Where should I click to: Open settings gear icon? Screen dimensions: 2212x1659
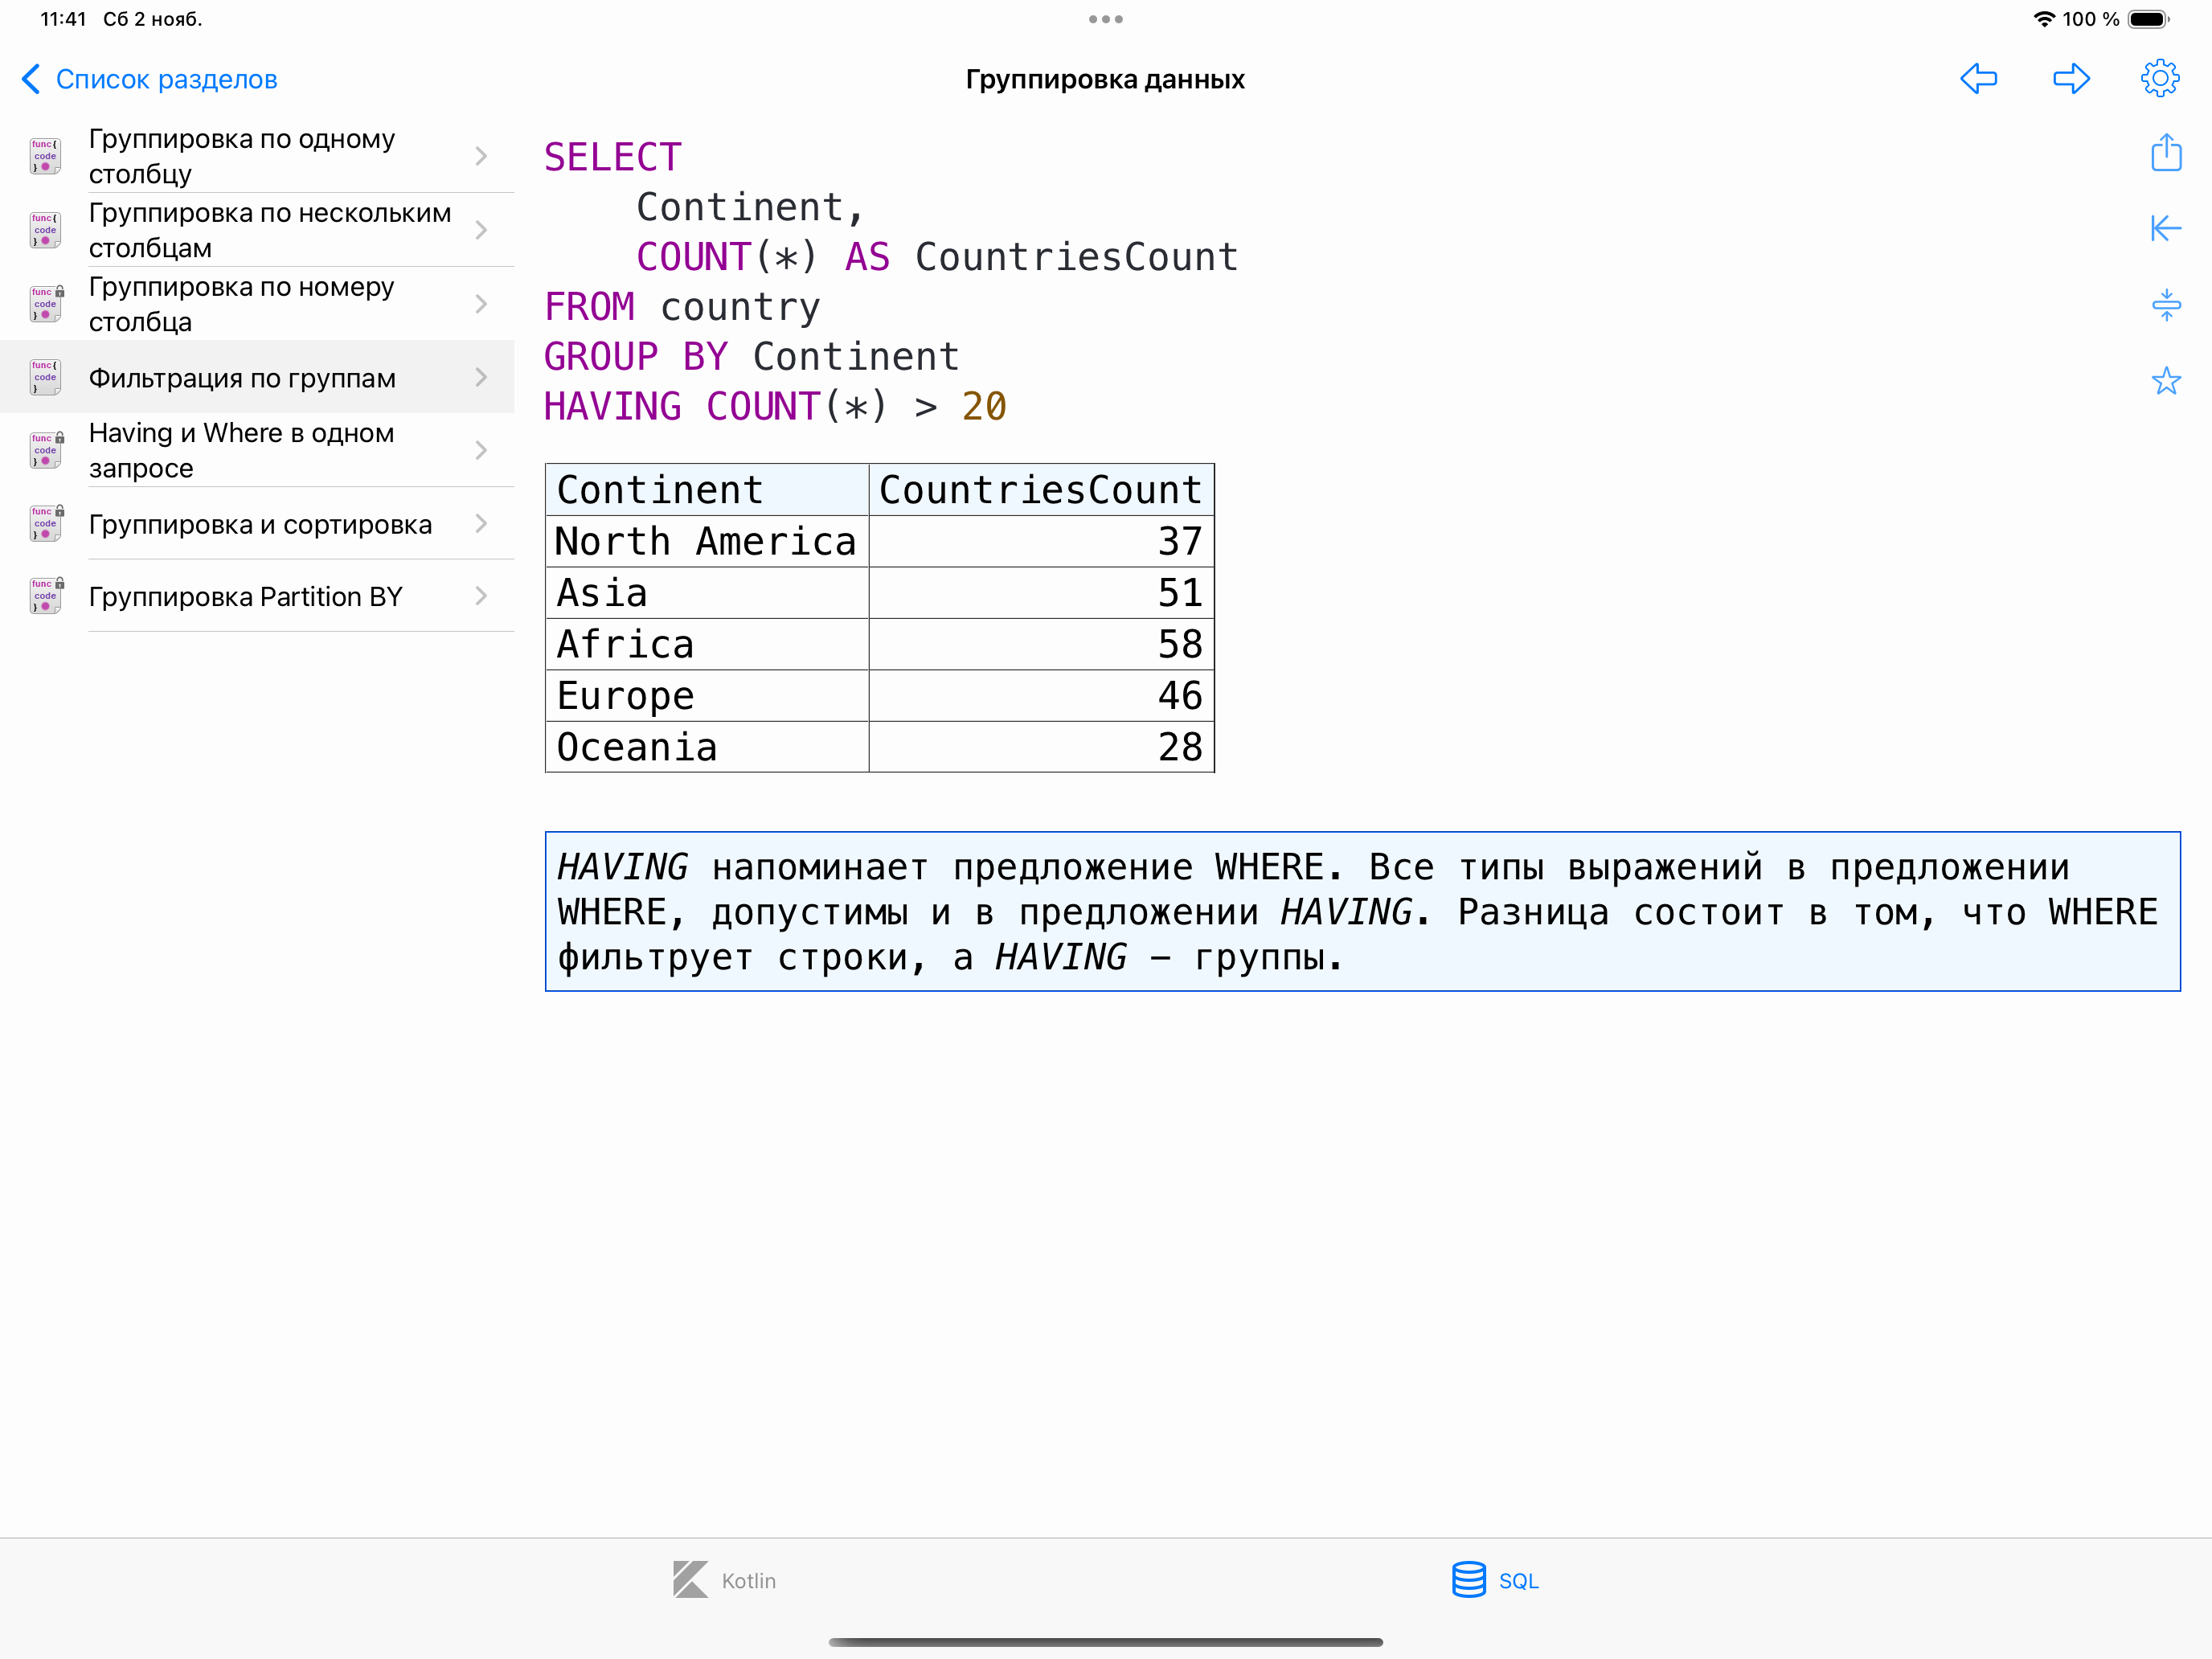[x=2160, y=78]
